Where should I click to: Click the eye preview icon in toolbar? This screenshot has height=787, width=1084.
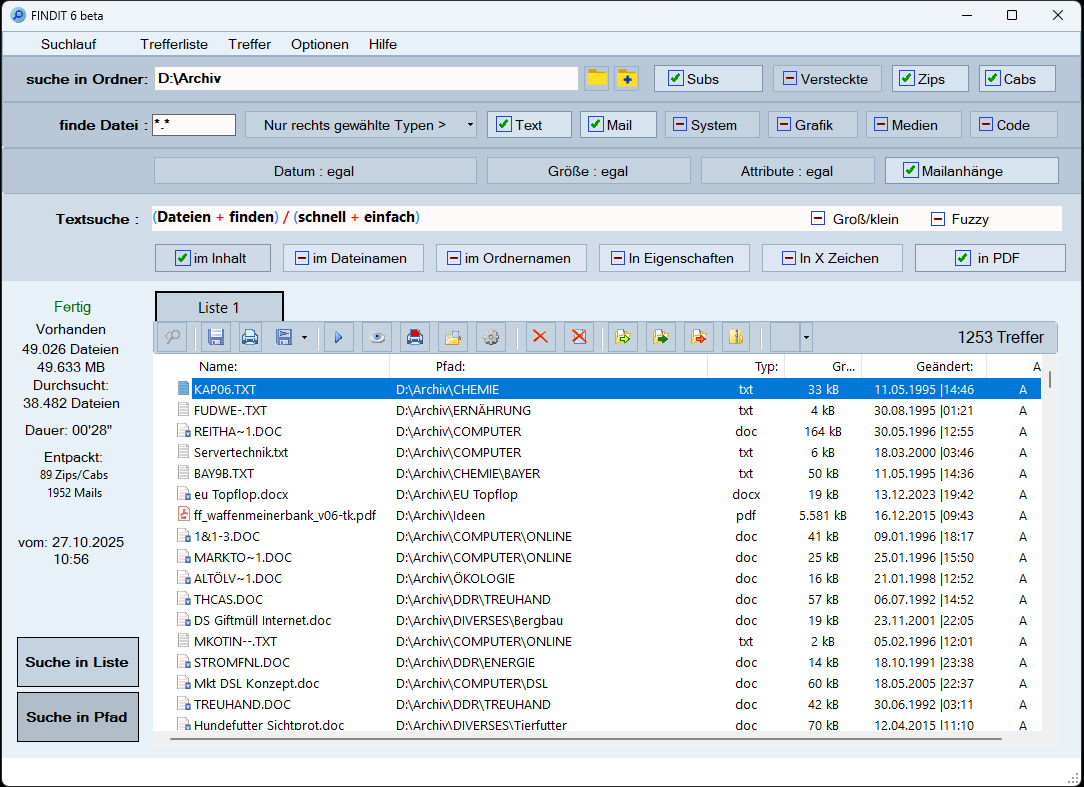pos(377,338)
